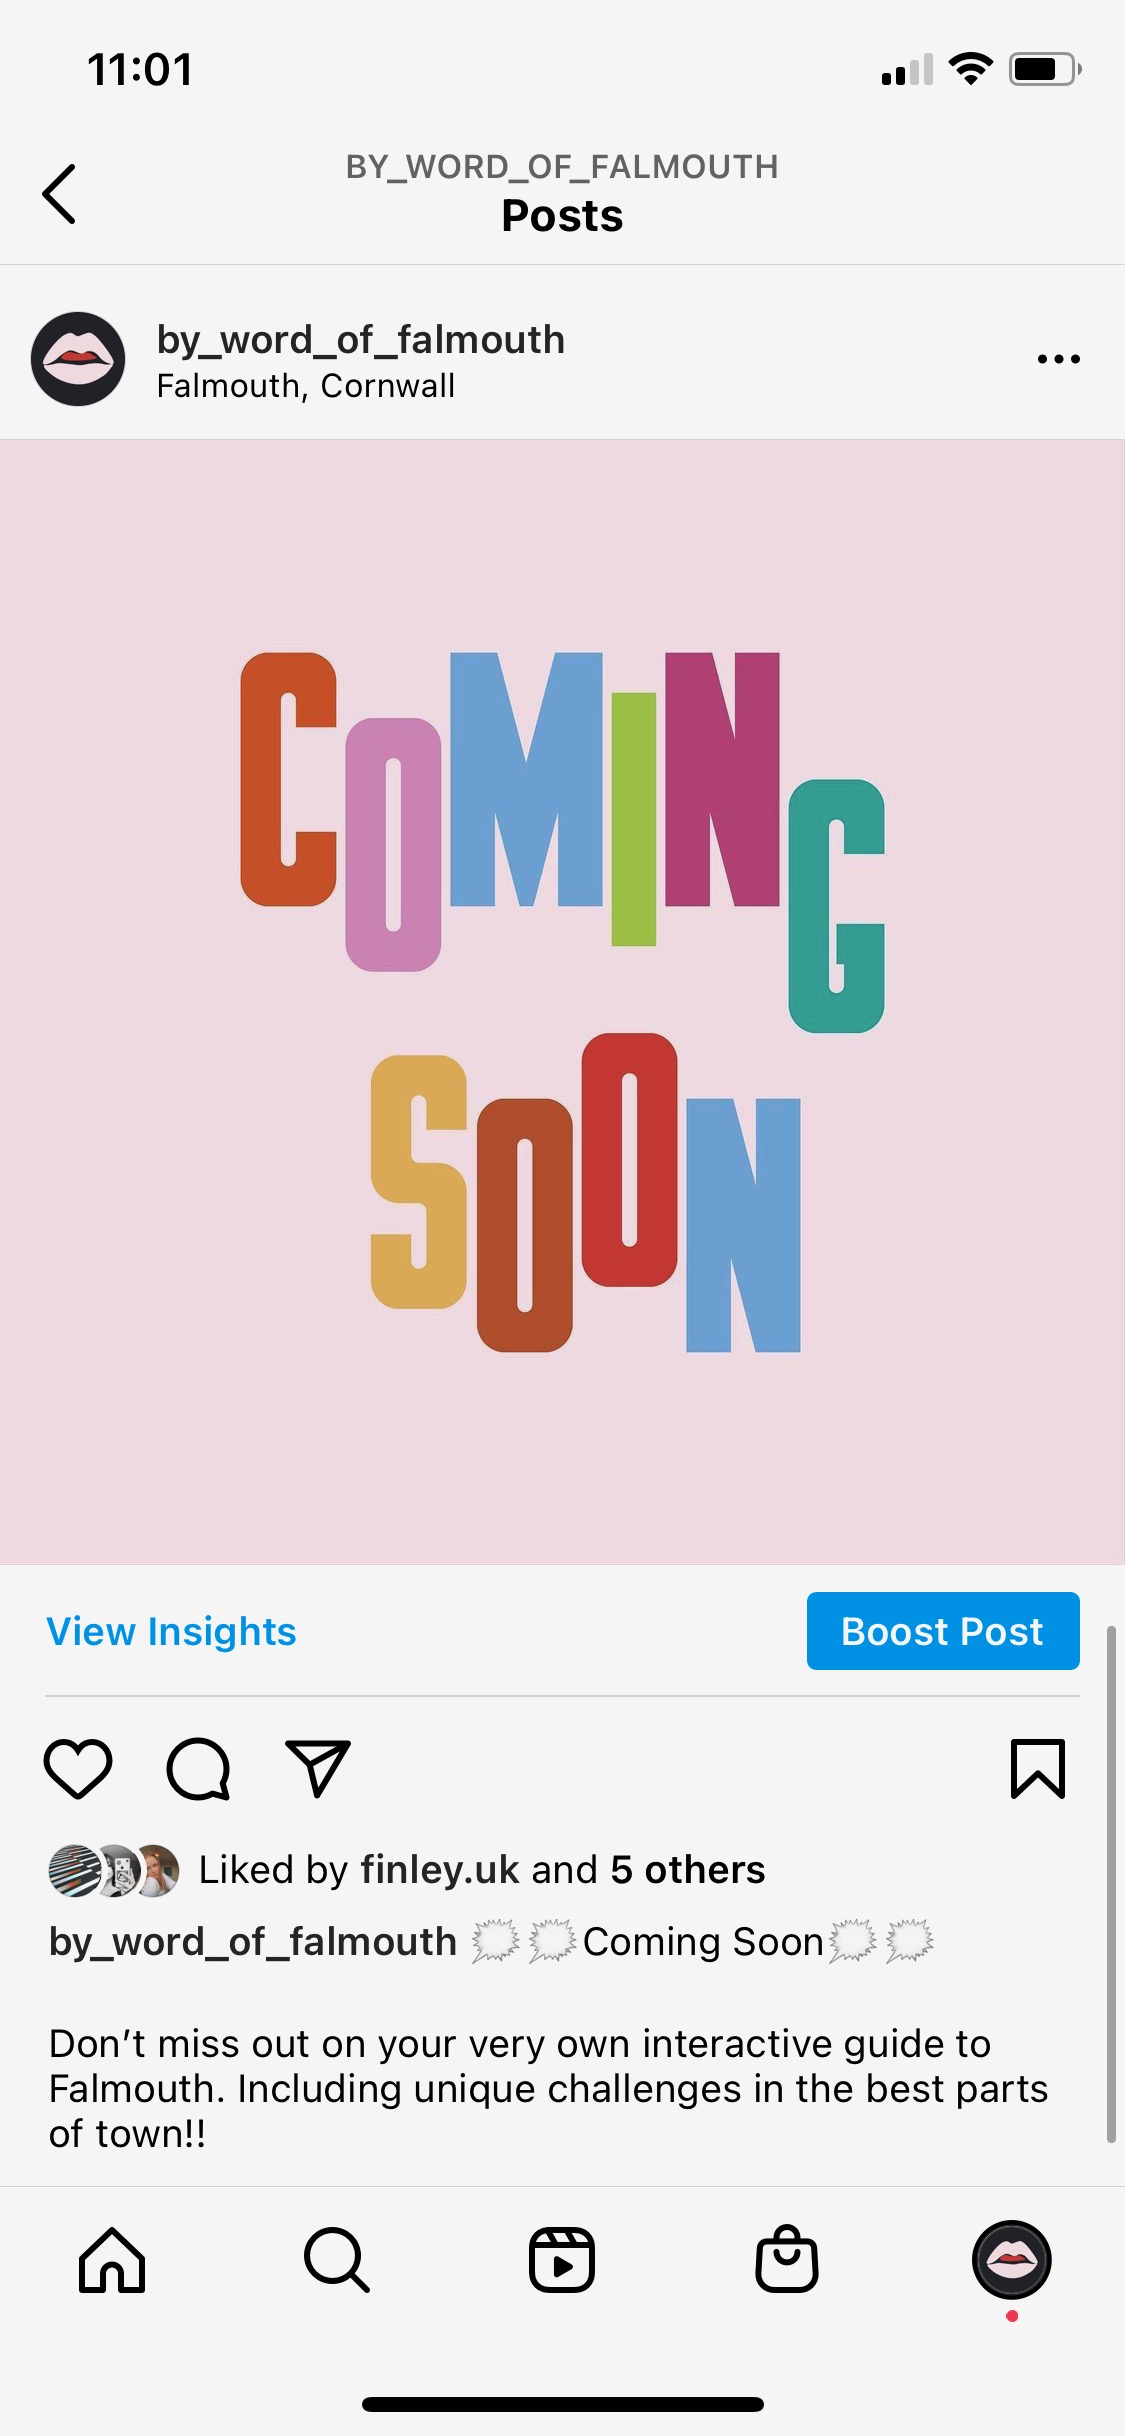The height and width of the screenshot is (2436, 1125).
Task: Save post with bookmark icon
Action: click(1038, 1768)
